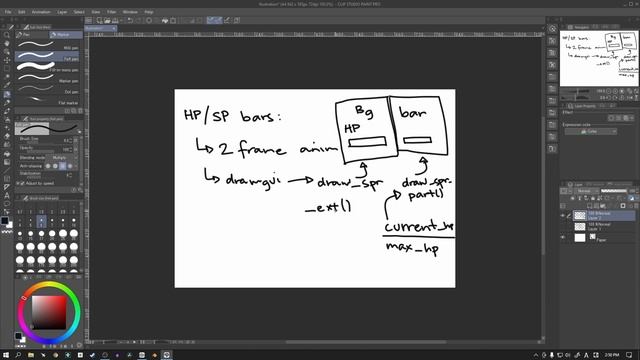Open the pen Blending mode Multiply dropdown
The image size is (640, 360).
click(x=62, y=158)
